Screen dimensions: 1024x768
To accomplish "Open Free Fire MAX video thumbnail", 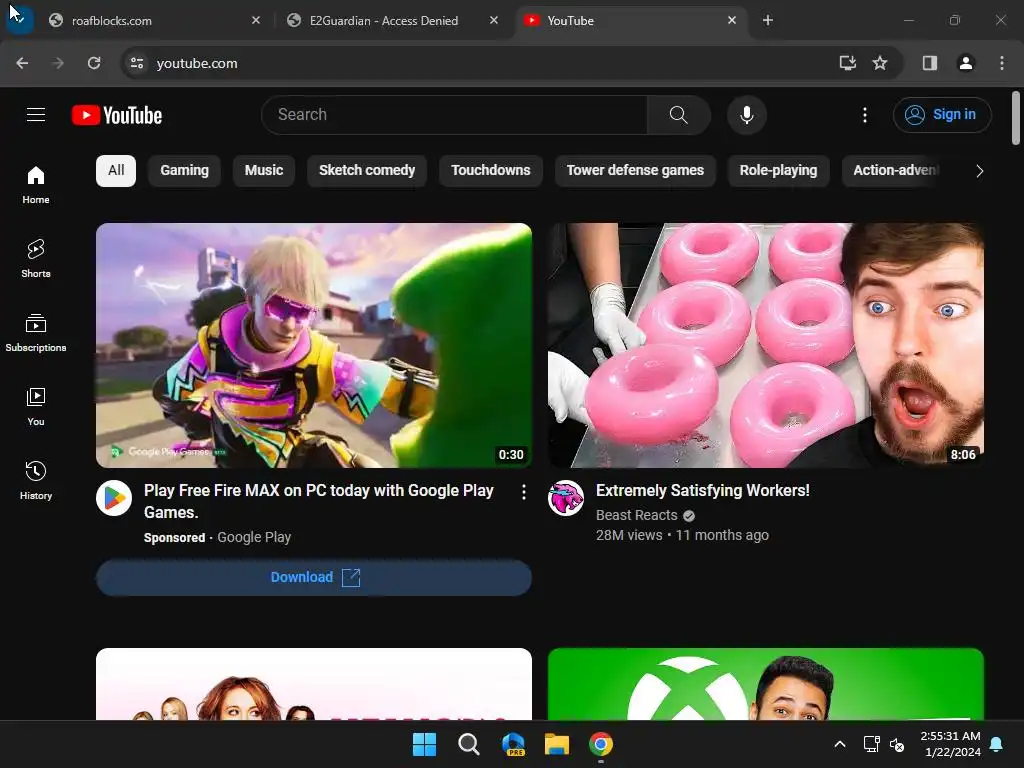I will 314,345.
